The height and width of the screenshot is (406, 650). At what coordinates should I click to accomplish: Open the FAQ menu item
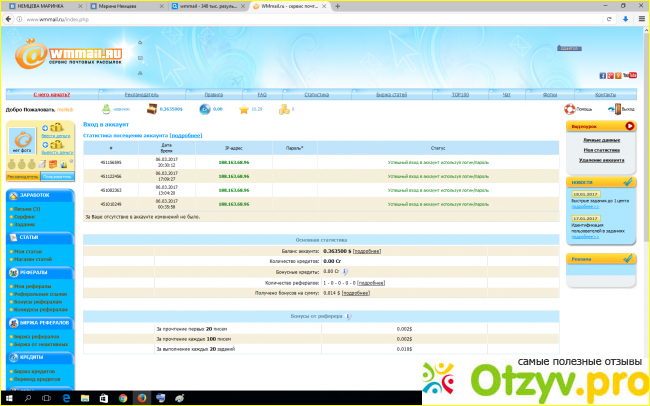coord(261,93)
